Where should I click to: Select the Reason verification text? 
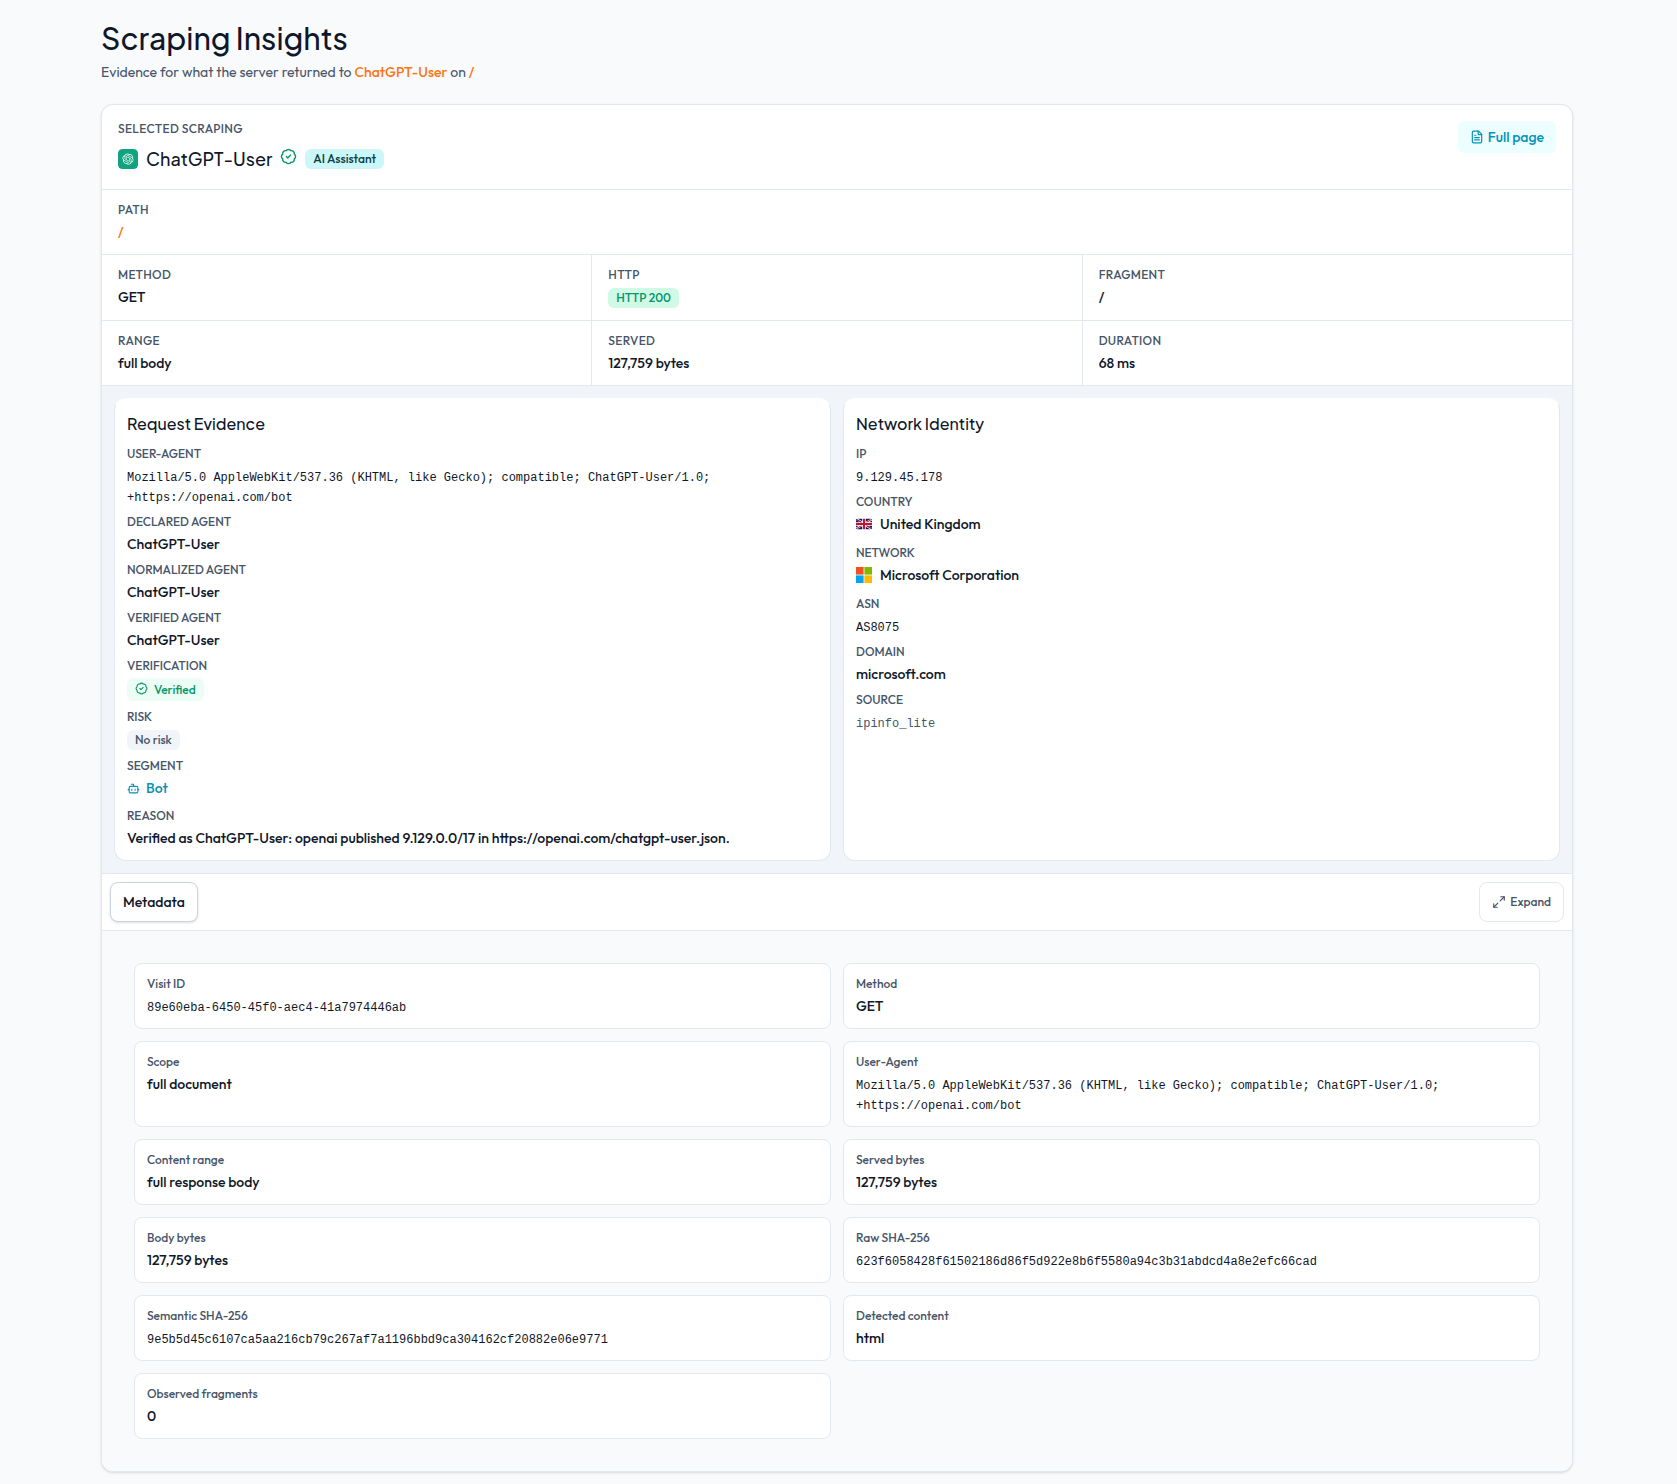(x=428, y=838)
